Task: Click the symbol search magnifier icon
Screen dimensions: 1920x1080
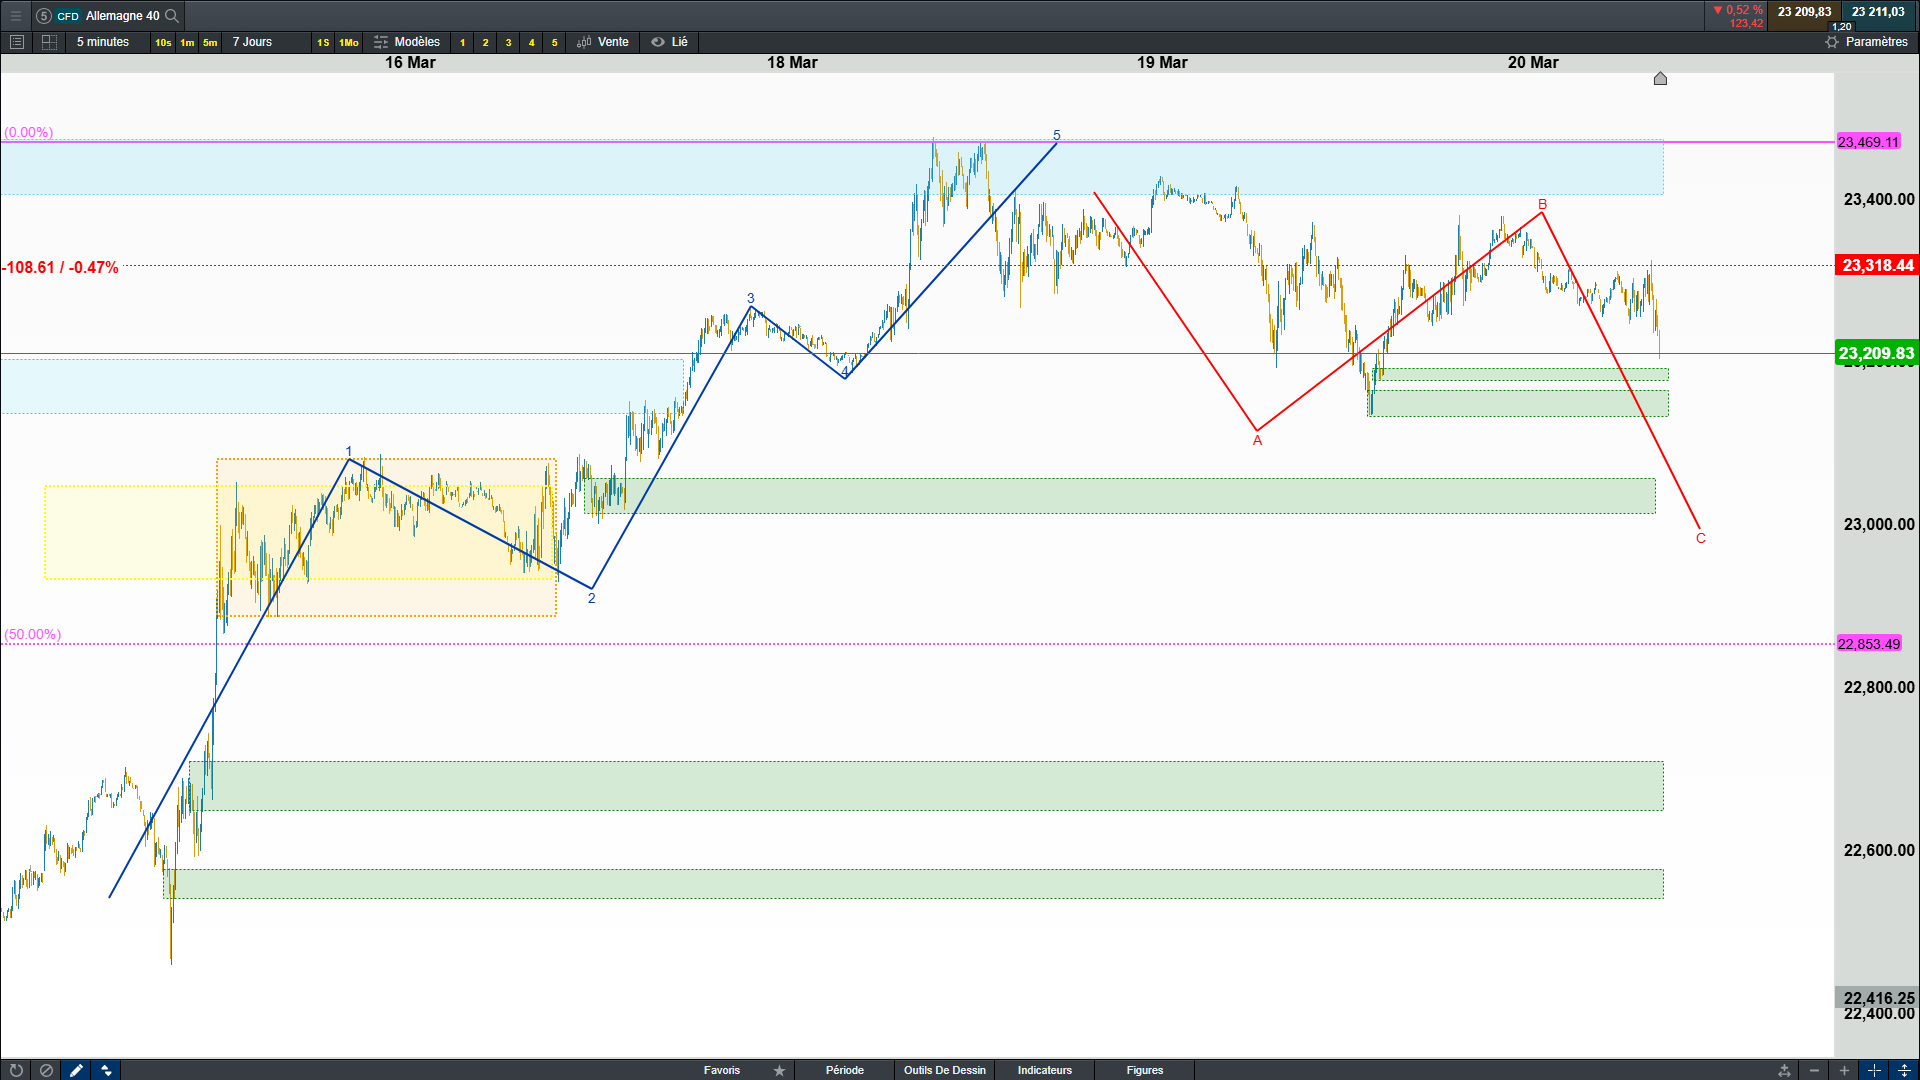Action: 172,16
